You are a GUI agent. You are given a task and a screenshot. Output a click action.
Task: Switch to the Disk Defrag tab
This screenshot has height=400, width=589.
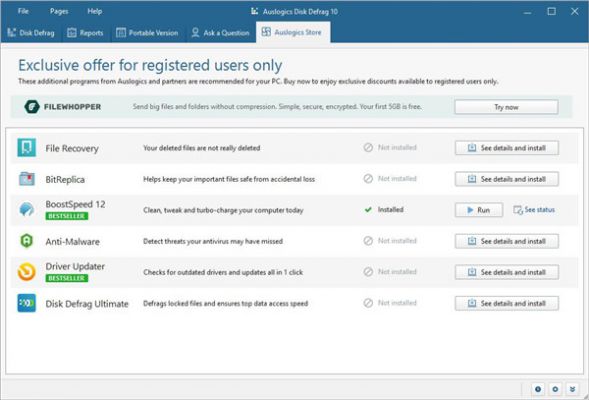click(31, 33)
